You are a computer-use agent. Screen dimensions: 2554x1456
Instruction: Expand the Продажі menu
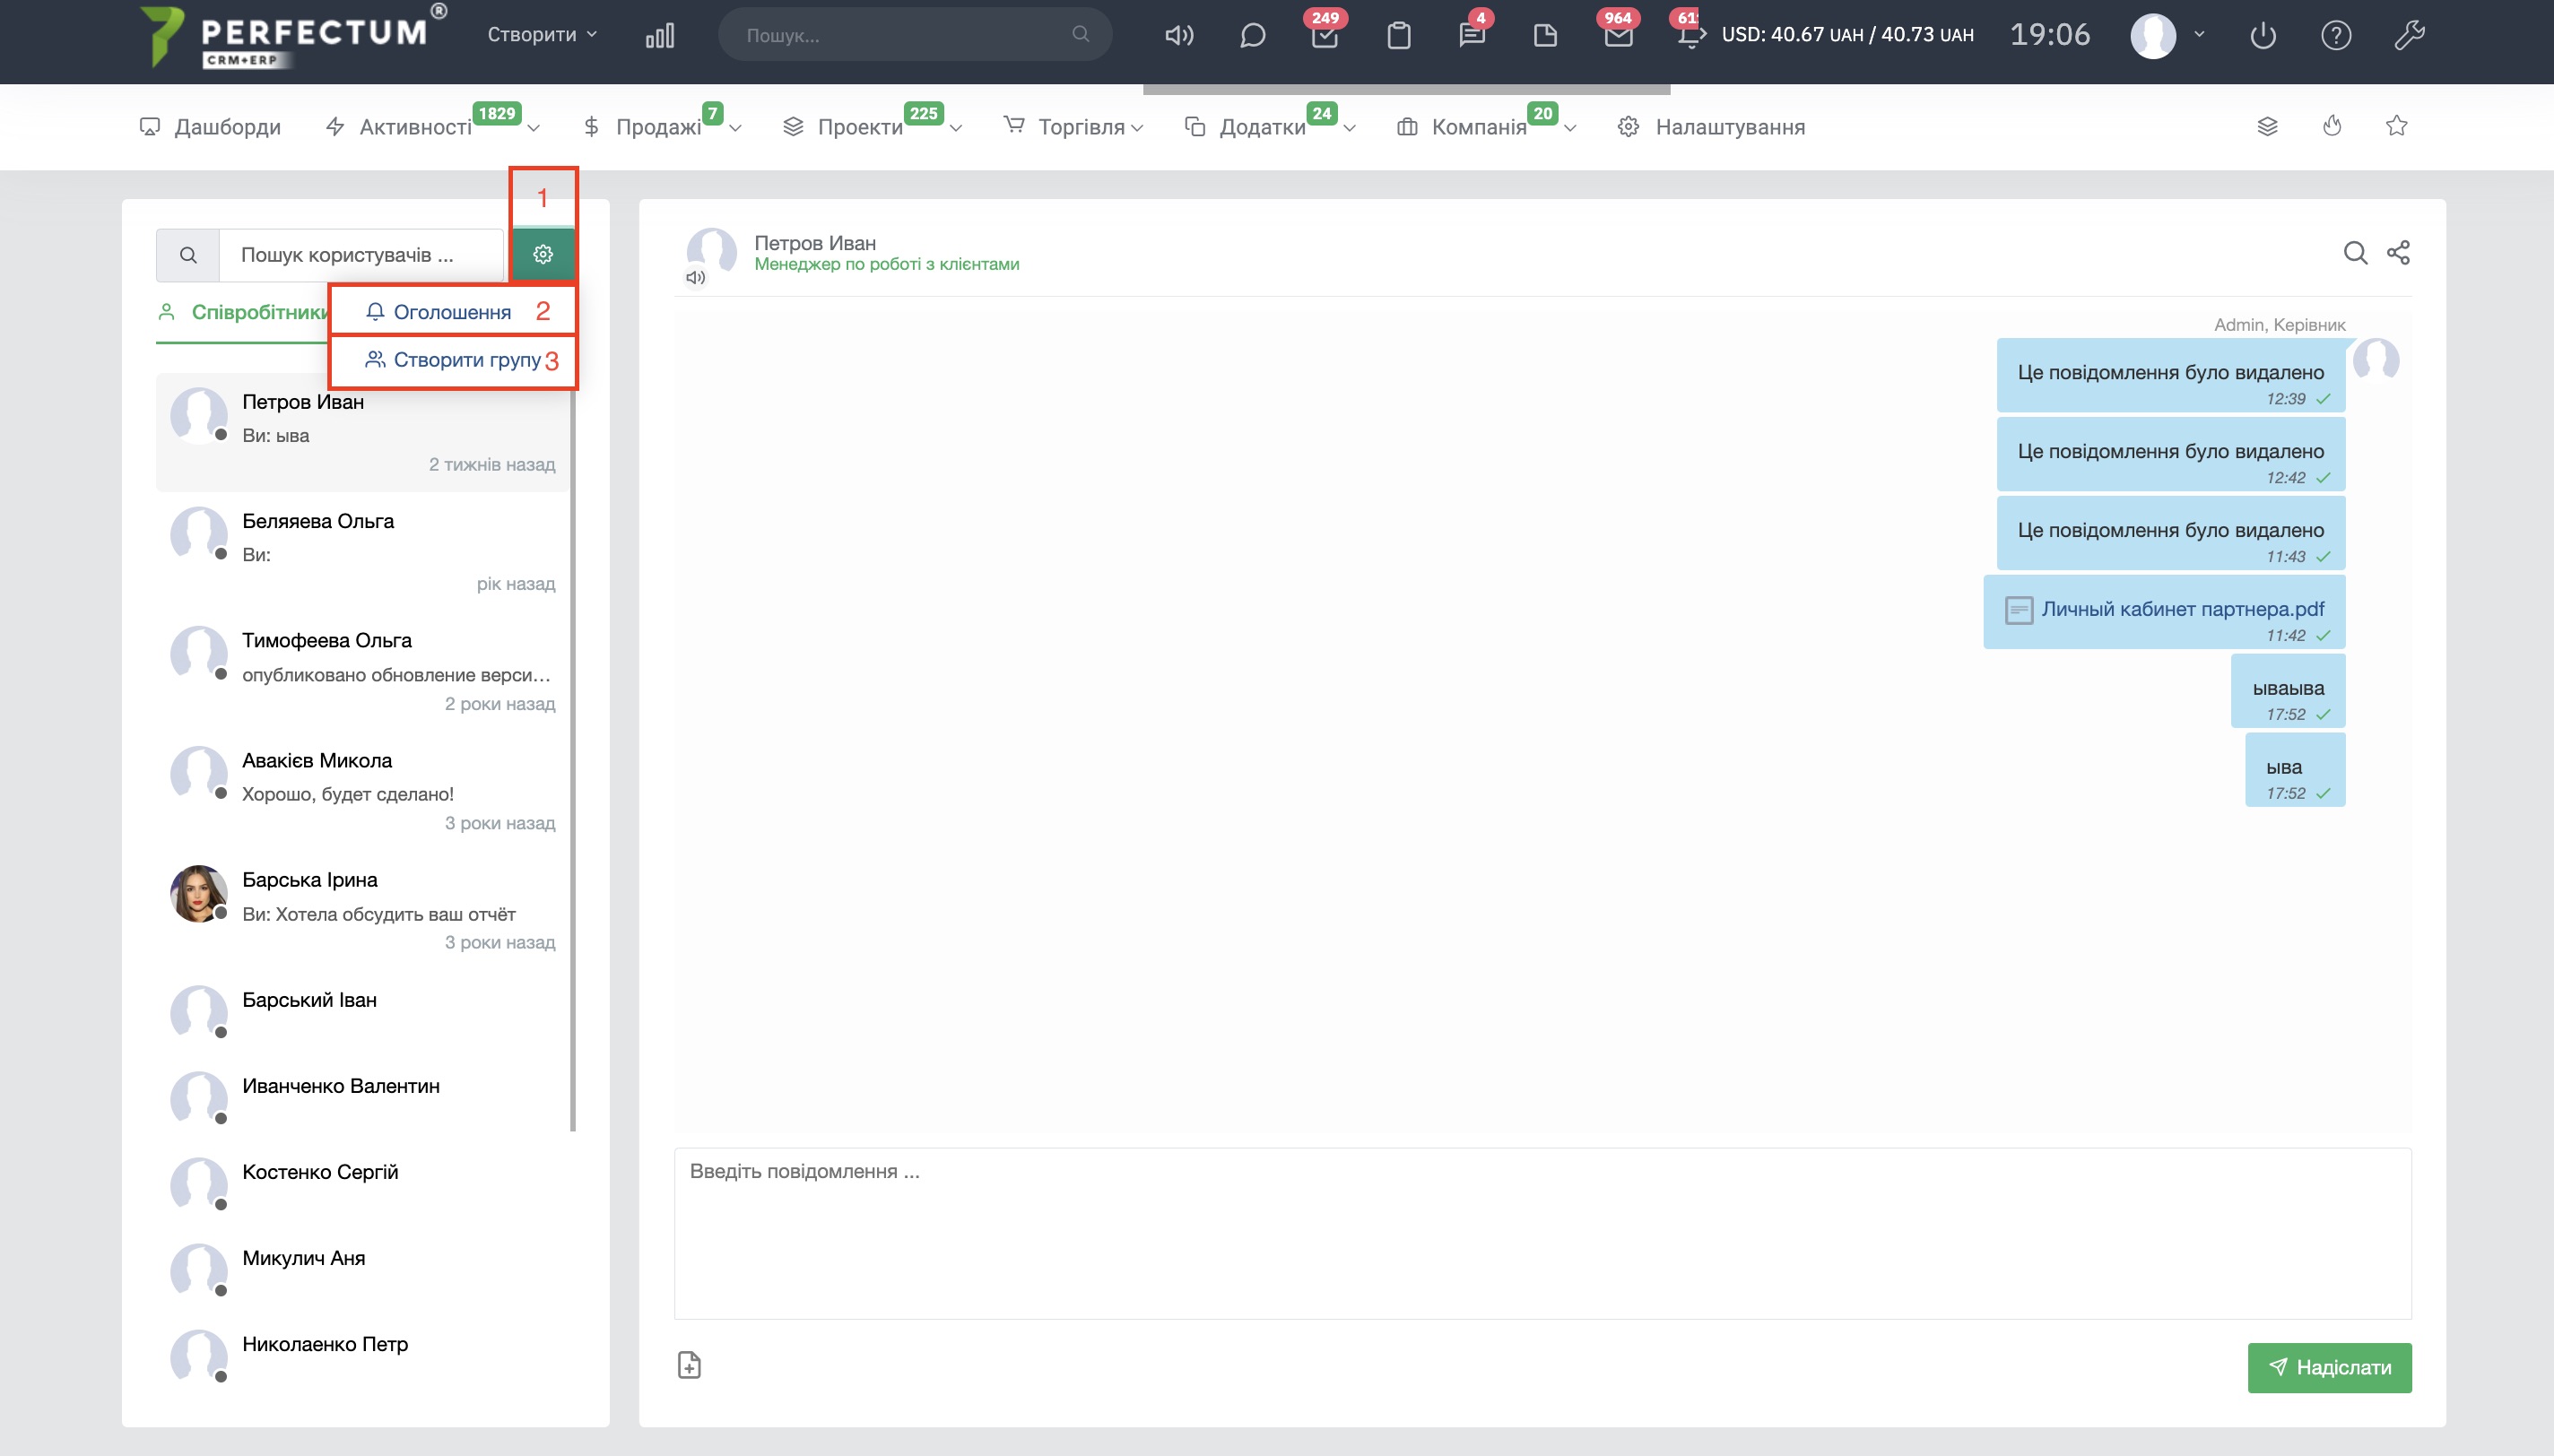pos(661,127)
